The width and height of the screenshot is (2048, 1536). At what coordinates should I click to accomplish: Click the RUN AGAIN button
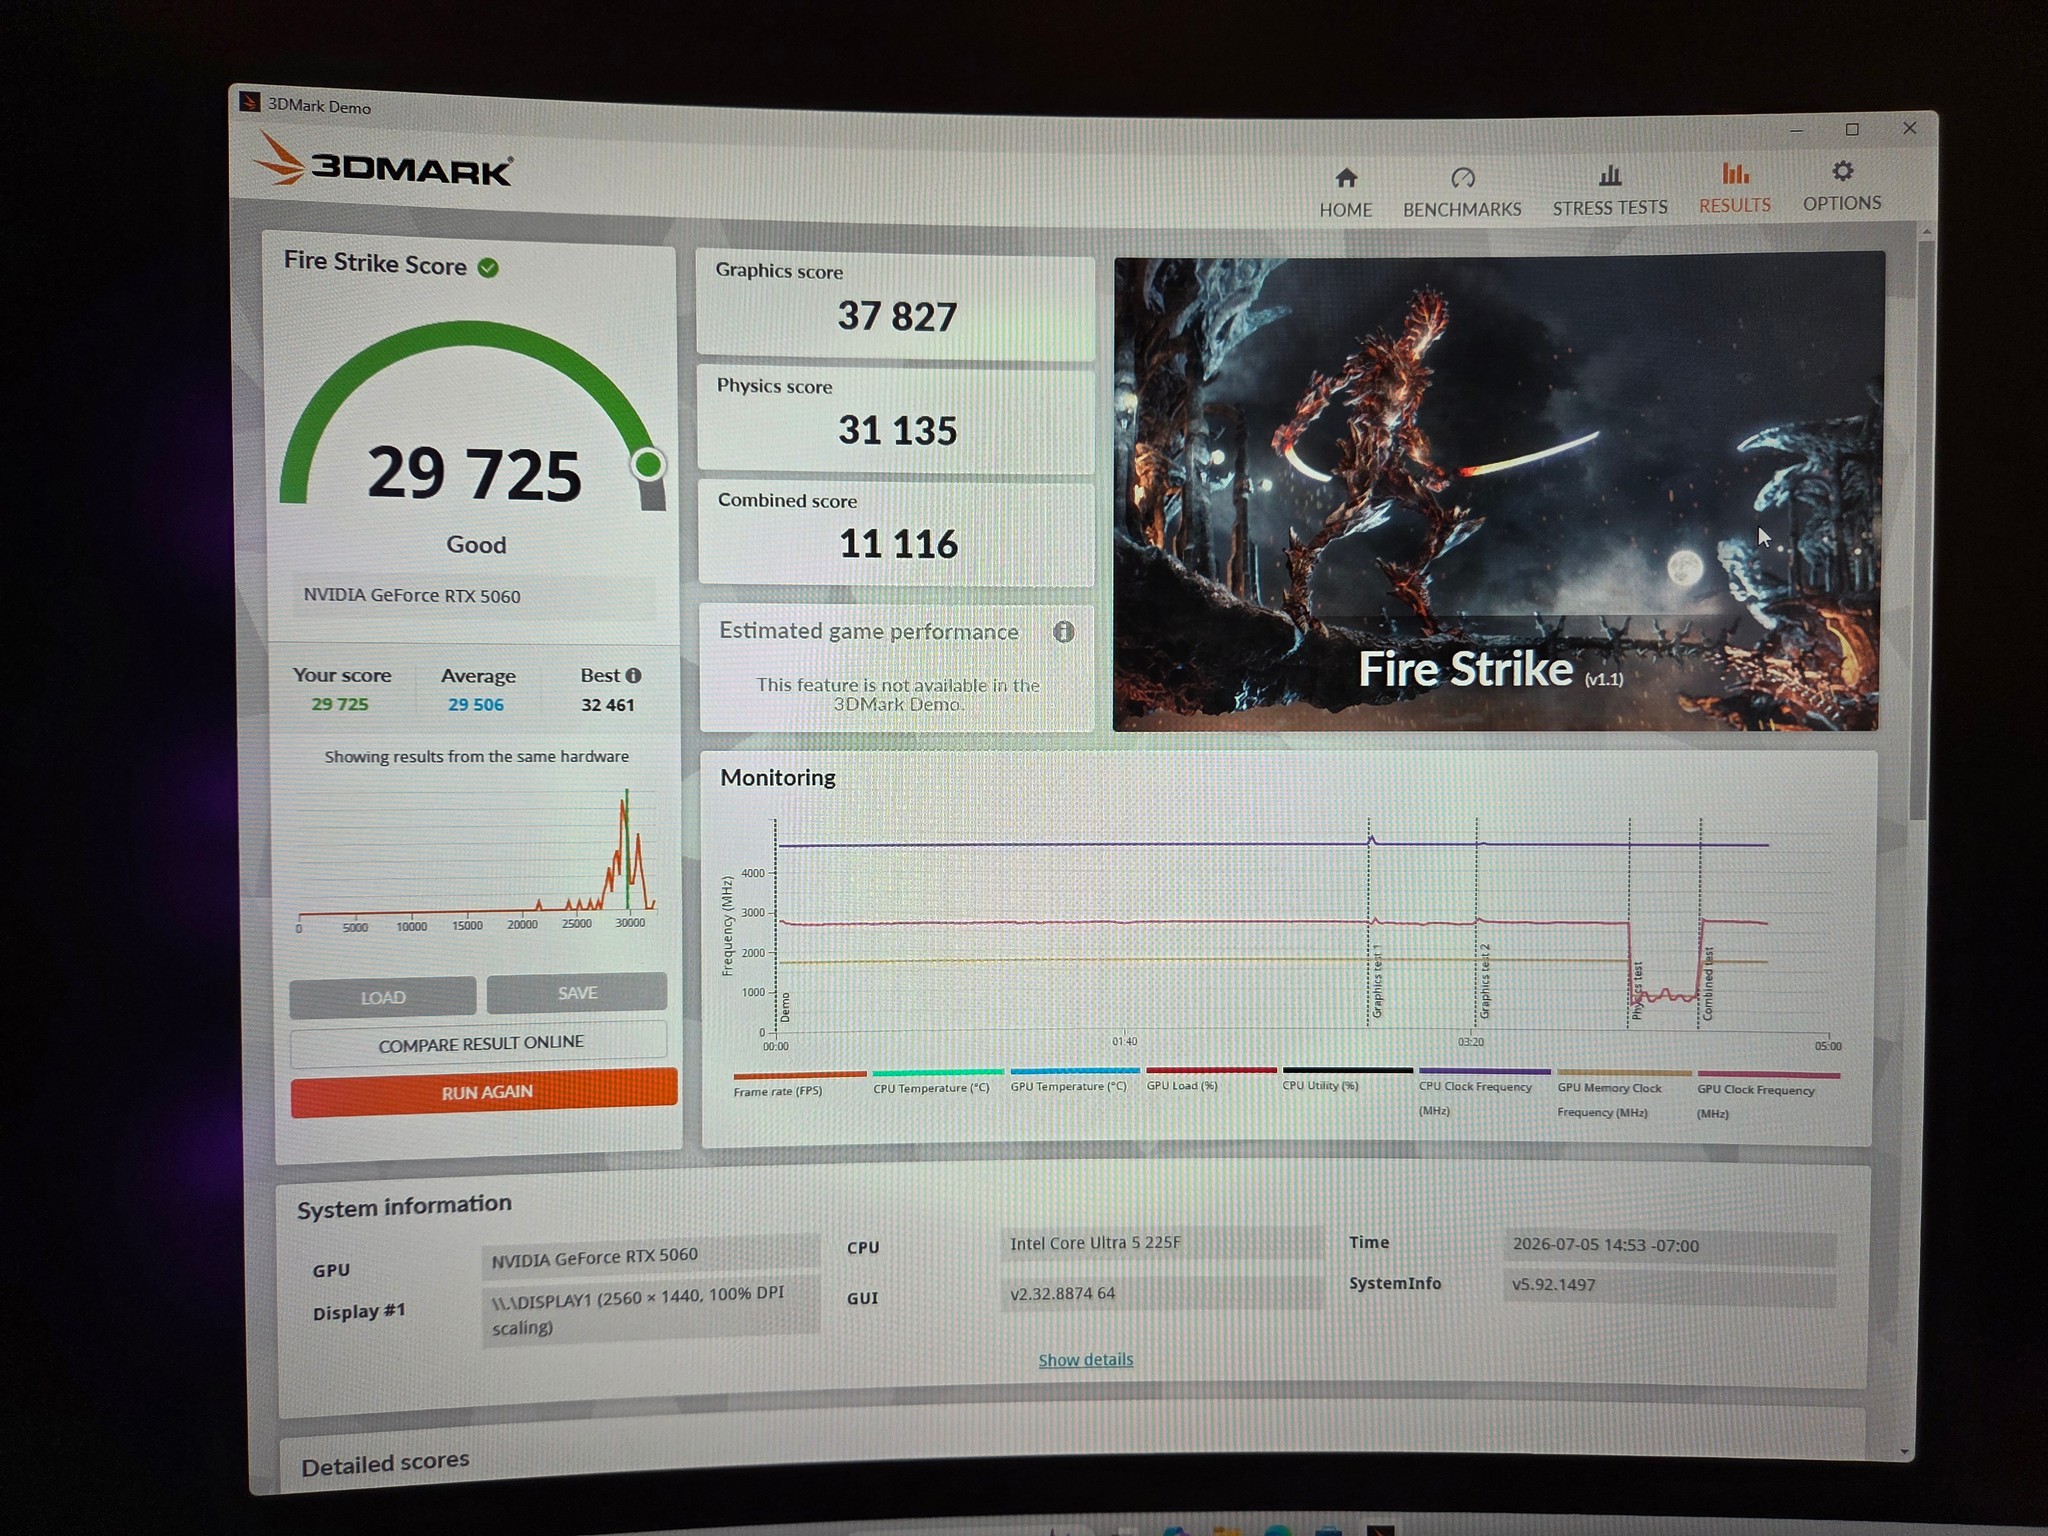484,1092
